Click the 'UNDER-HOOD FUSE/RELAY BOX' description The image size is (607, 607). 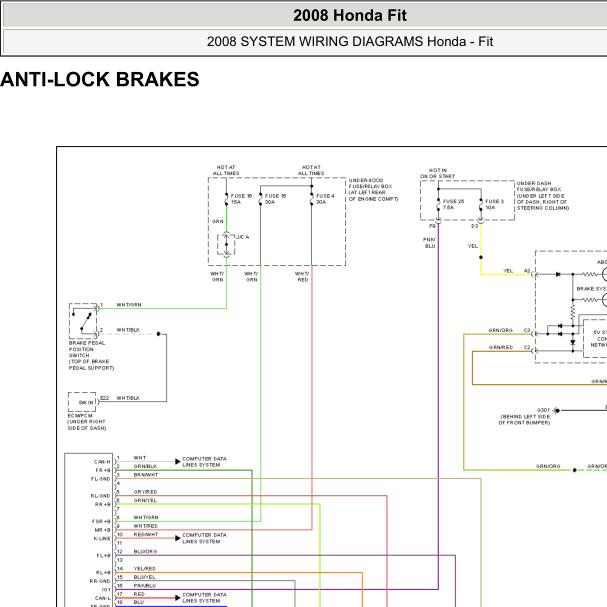pyautogui.click(x=373, y=190)
